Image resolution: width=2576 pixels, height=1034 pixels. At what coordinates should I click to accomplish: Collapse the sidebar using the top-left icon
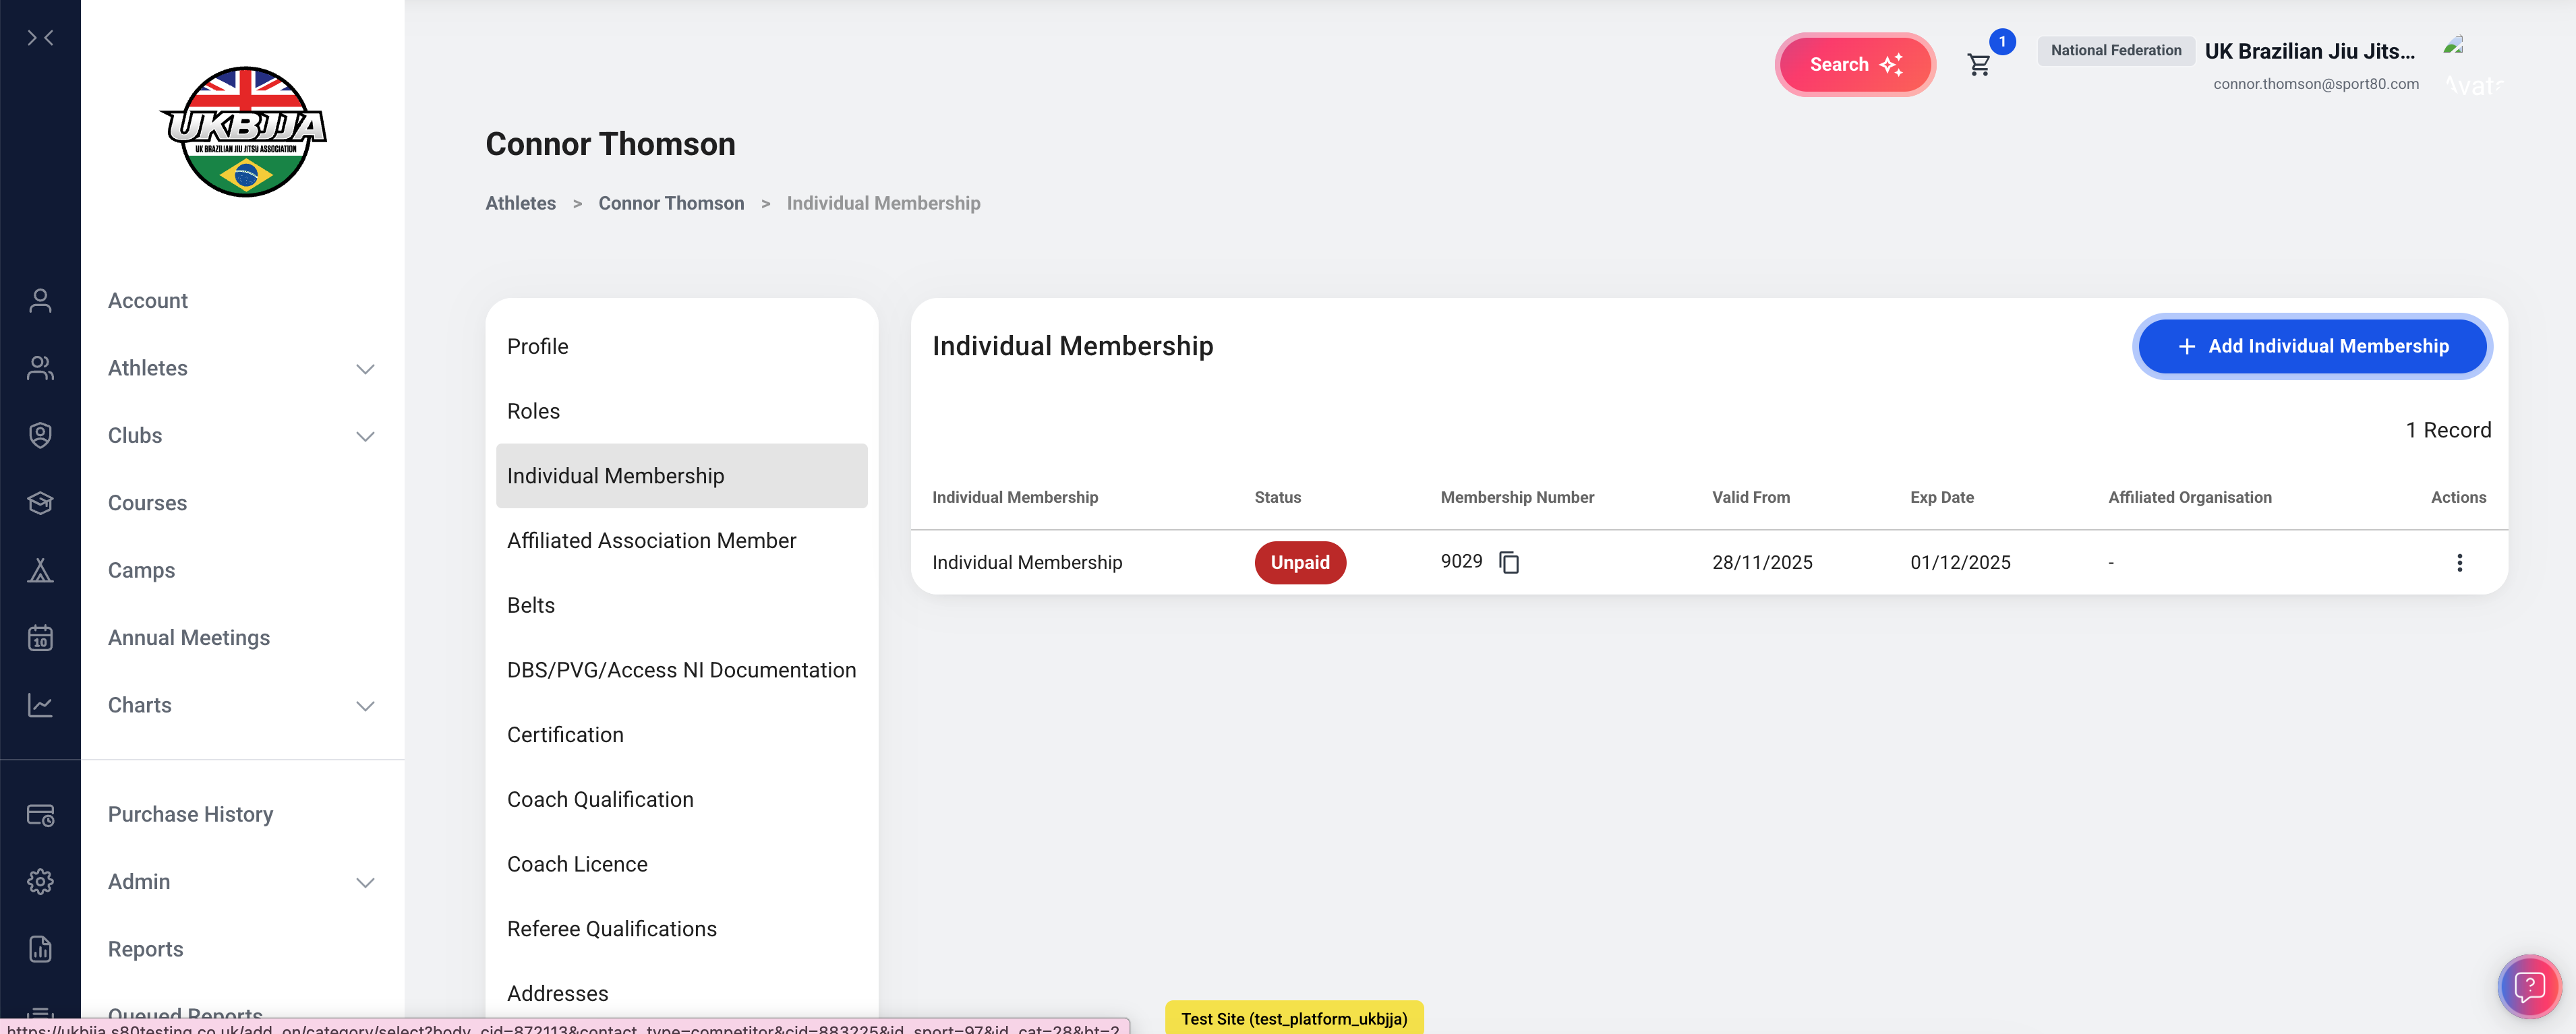[x=40, y=38]
